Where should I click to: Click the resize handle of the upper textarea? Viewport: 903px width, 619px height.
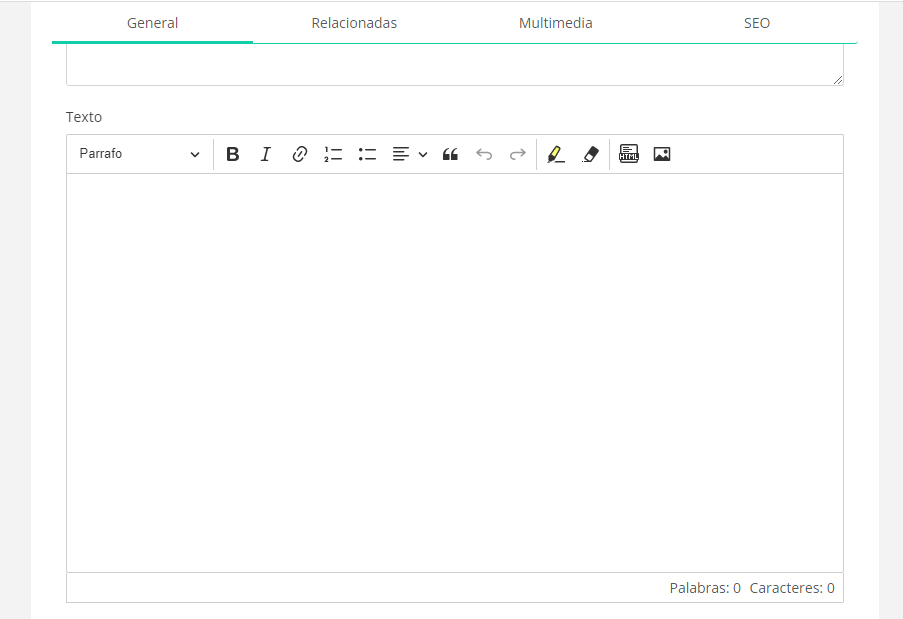(x=837, y=79)
